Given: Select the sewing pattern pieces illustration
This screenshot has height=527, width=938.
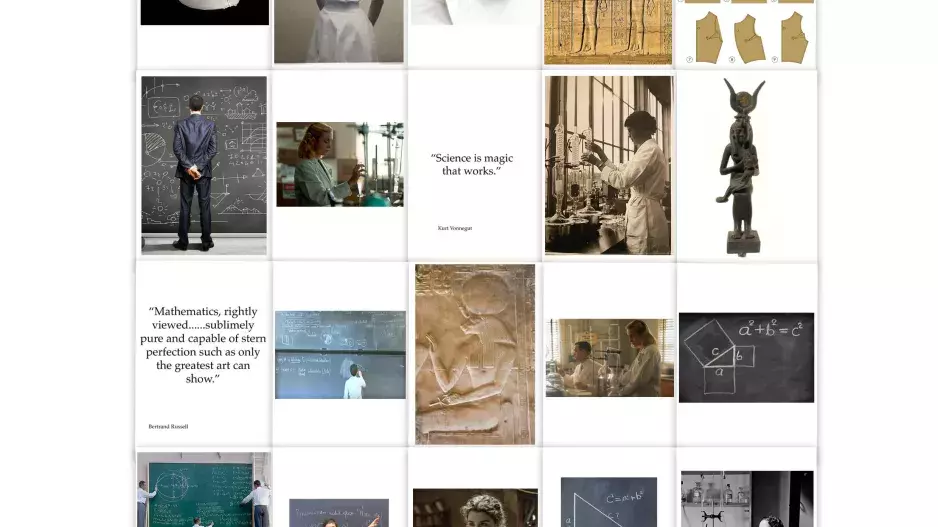Looking at the screenshot, I should point(747,32).
